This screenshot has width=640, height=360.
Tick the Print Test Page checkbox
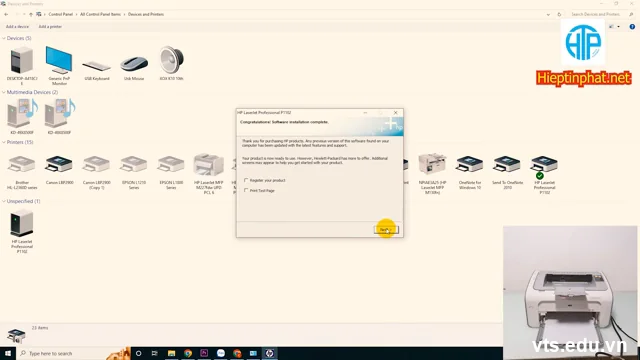tap(246, 190)
